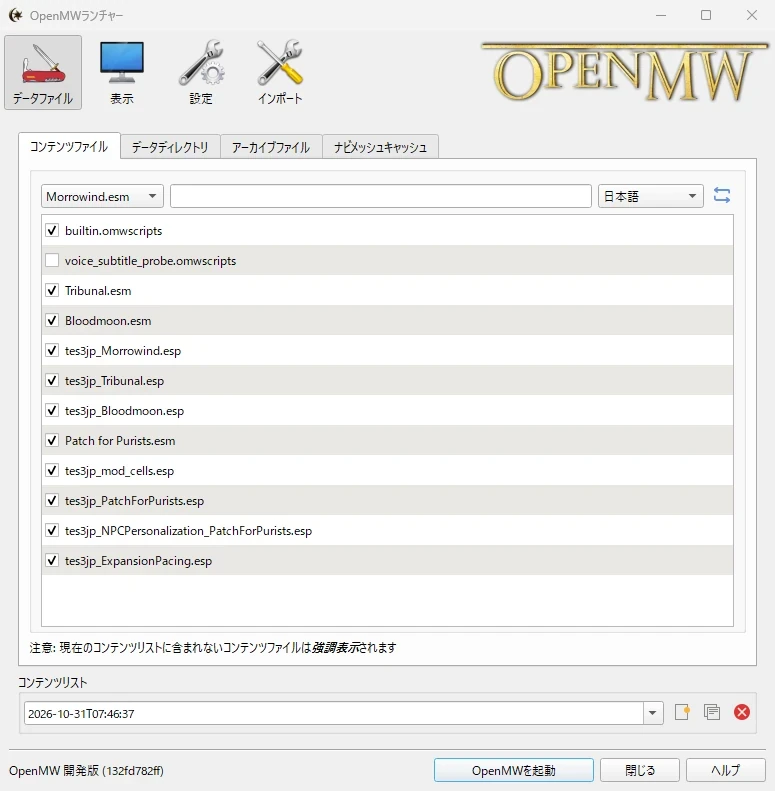Select the Patch for Purists.esm file name
This screenshot has height=791, width=775.
tap(120, 441)
